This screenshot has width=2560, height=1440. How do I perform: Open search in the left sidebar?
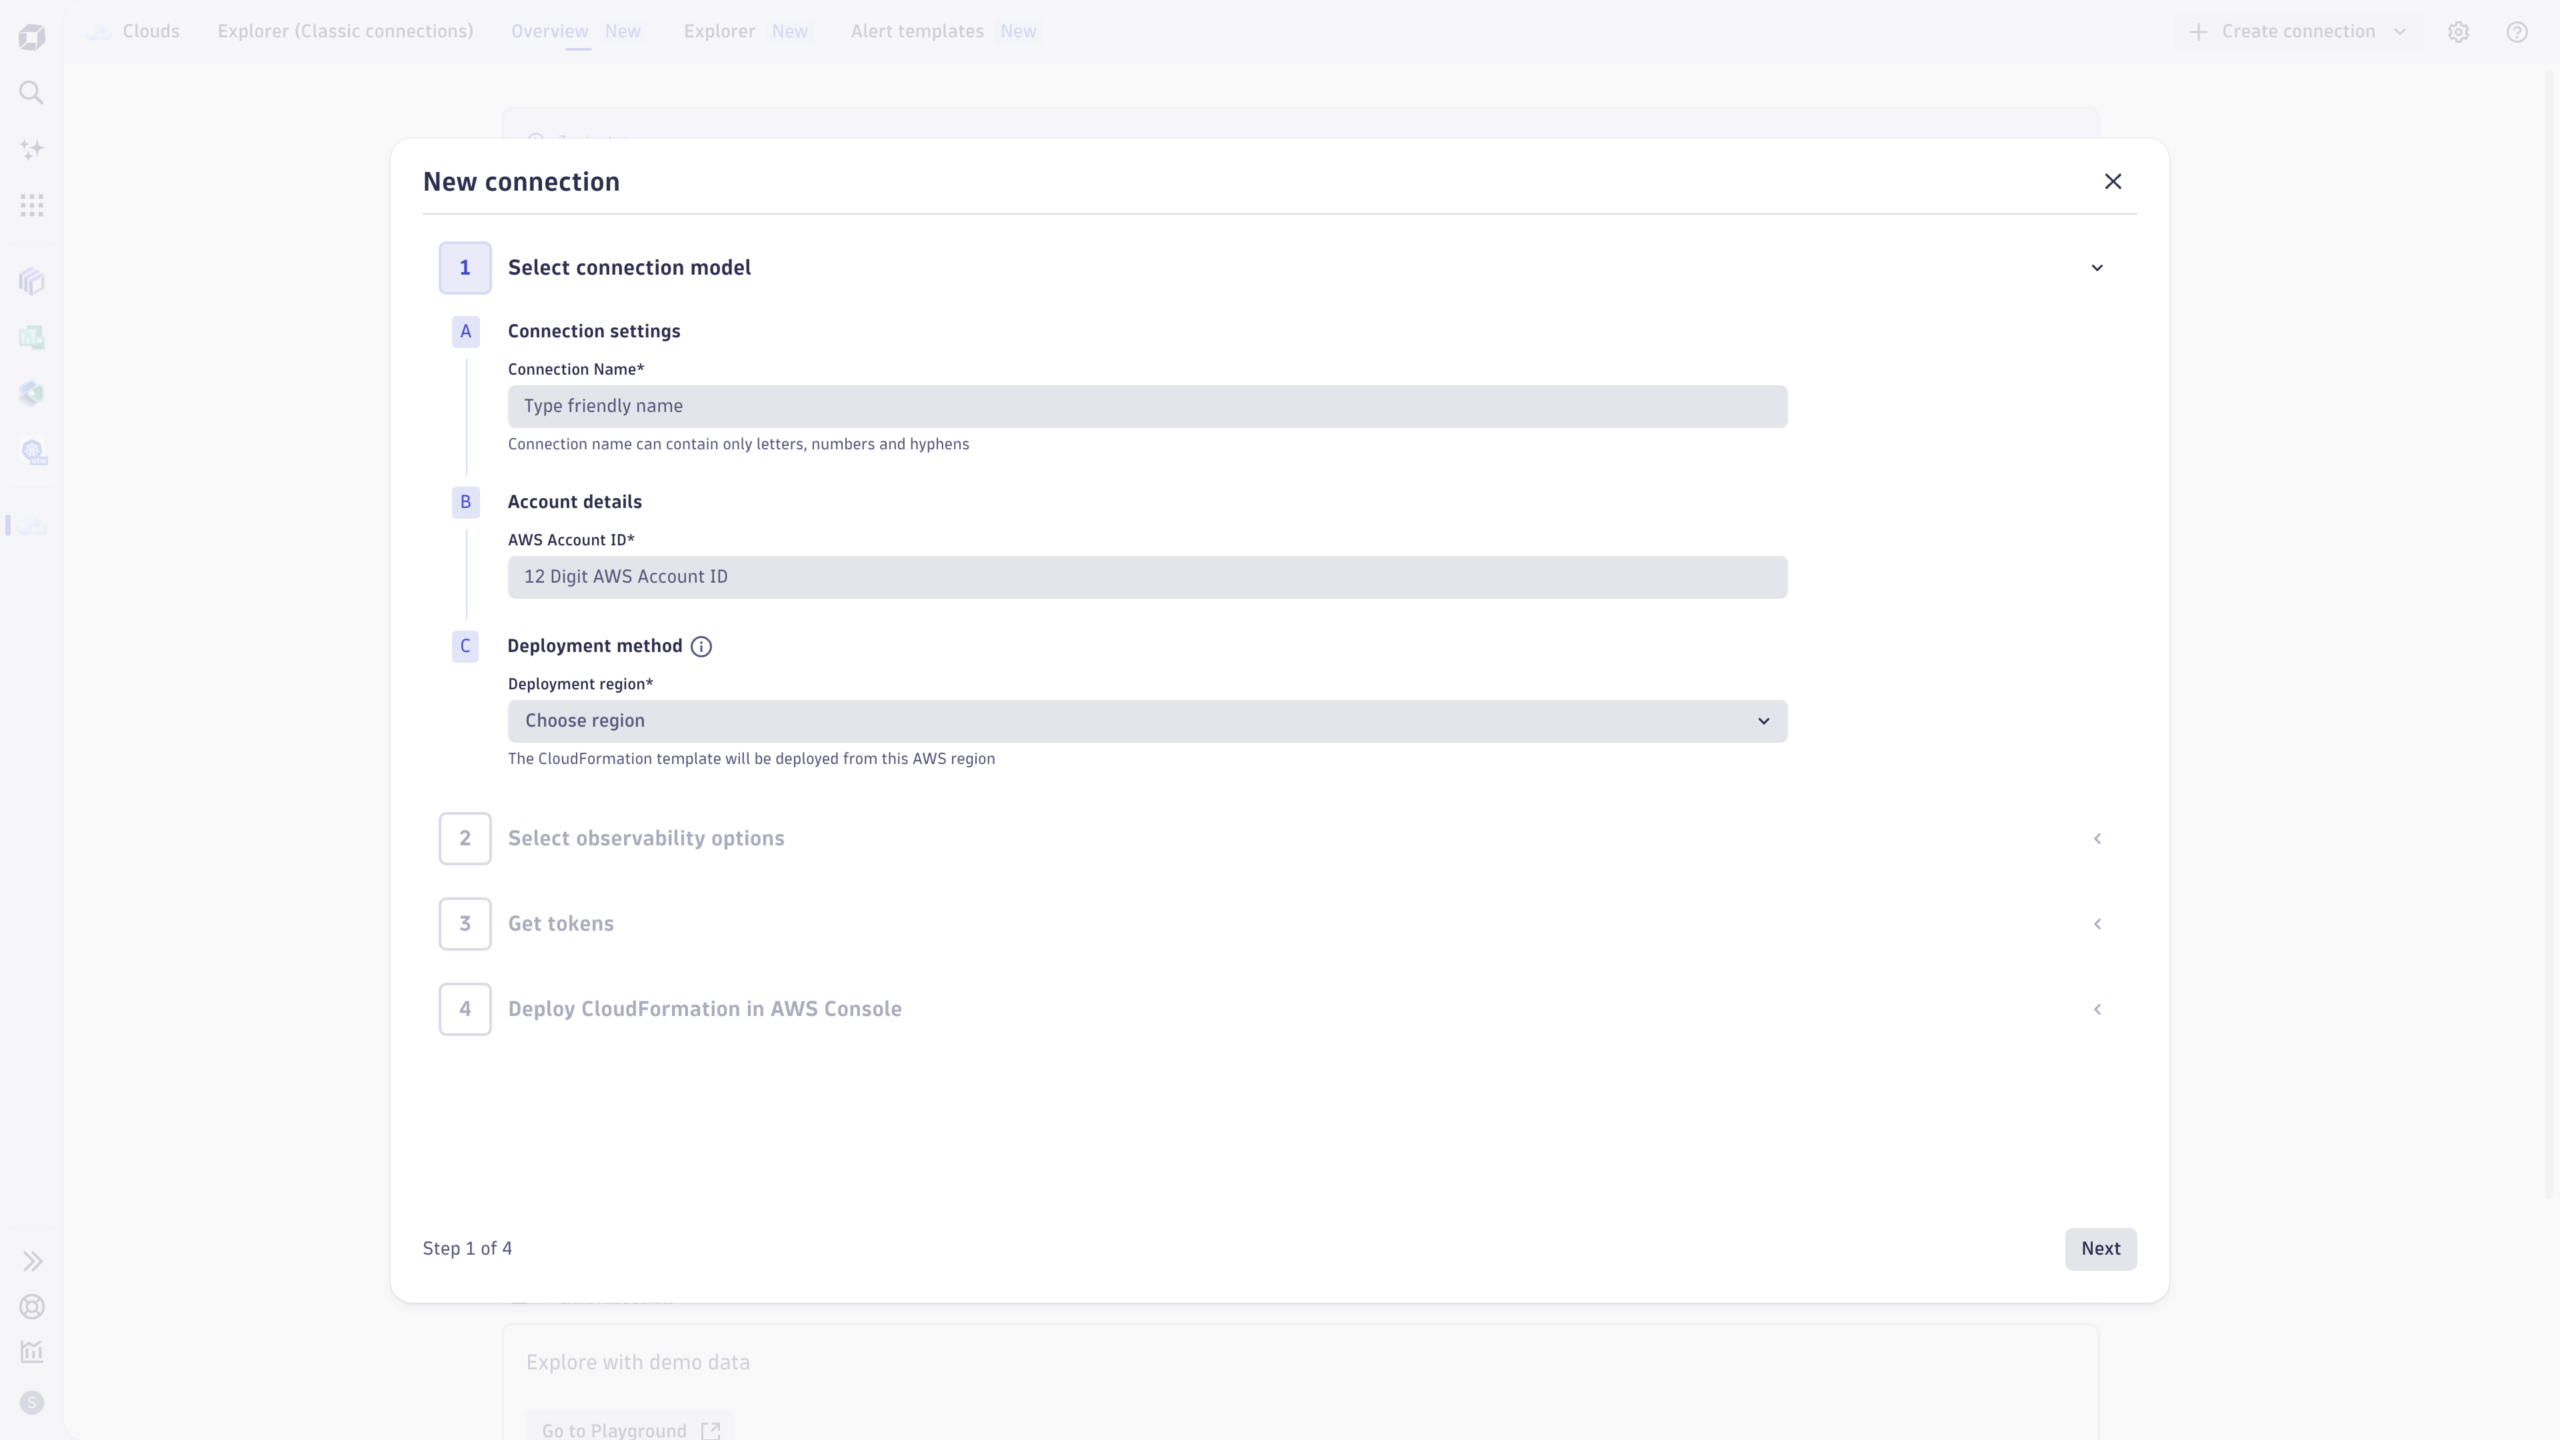(x=32, y=93)
